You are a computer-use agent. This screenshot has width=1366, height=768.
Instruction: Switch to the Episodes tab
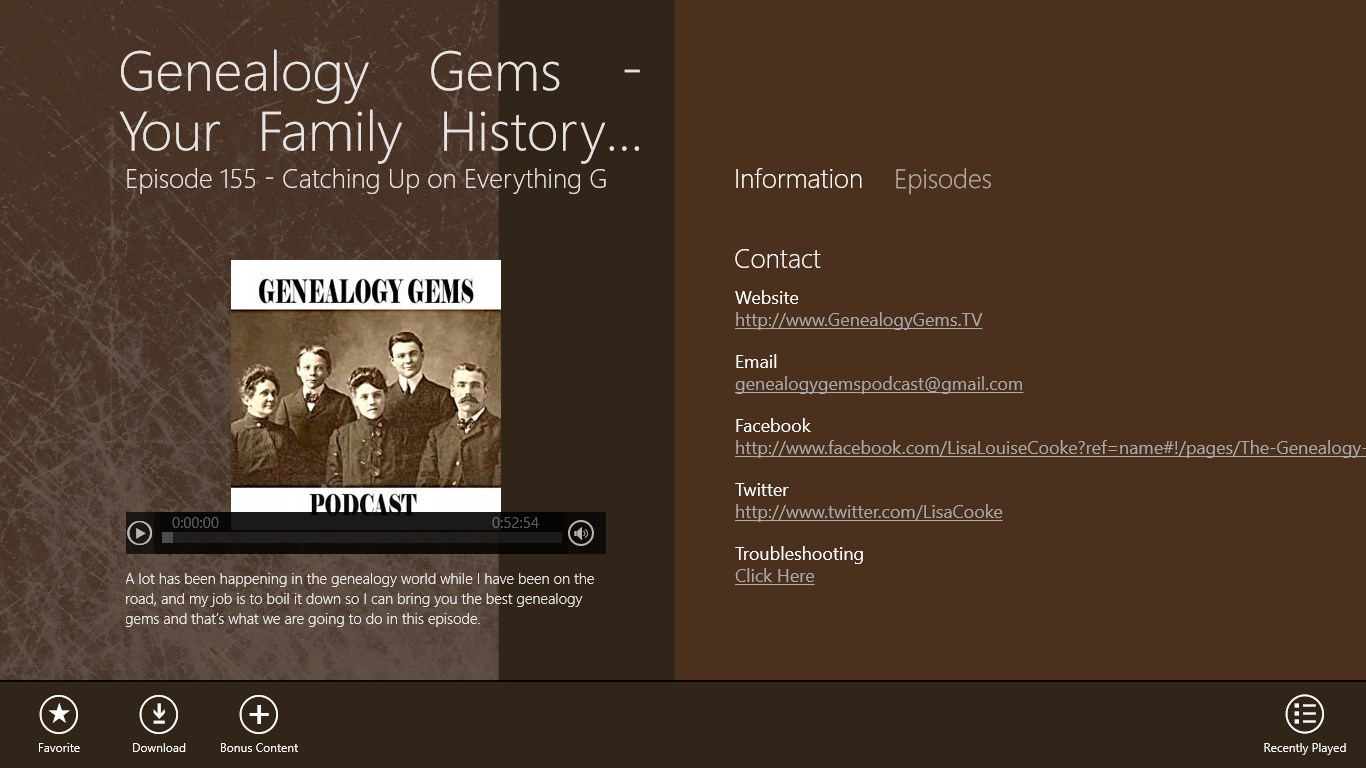[941, 179]
